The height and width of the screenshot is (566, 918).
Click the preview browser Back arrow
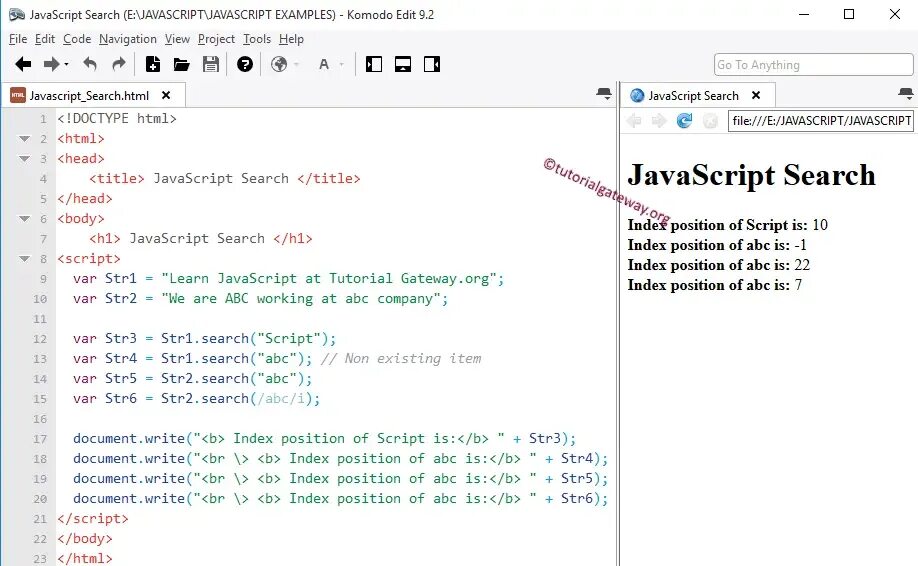(633, 121)
